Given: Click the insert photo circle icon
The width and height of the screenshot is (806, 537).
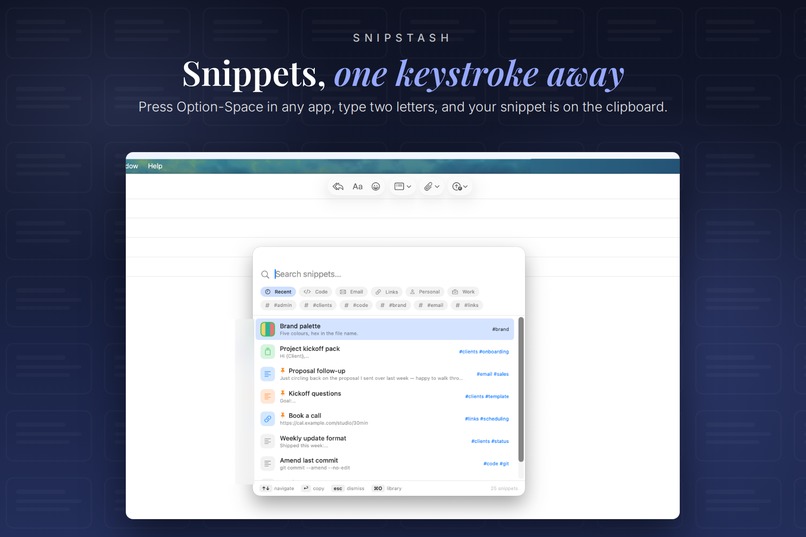Looking at the screenshot, I should pyautogui.click(x=456, y=187).
